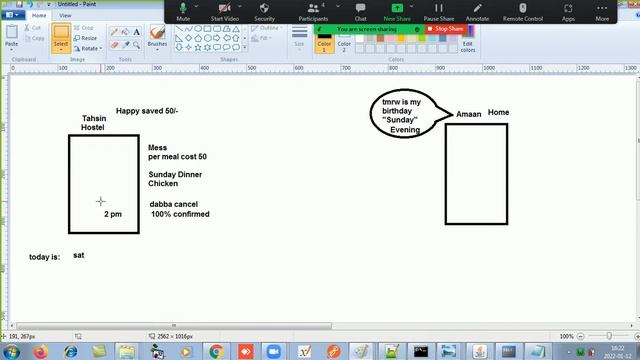Click Resize in Image group
This screenshot has height=360, width=640.
[85, 38]
